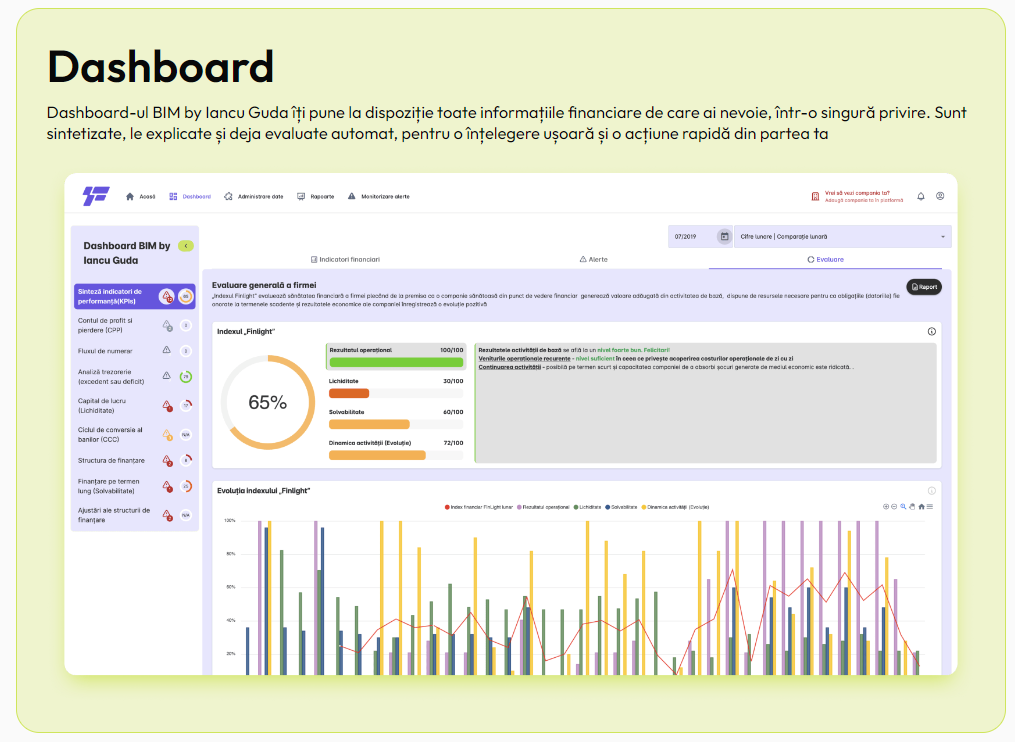Click the red company building icon
The width and height of the screenshot is (1015, 742).
815,196
